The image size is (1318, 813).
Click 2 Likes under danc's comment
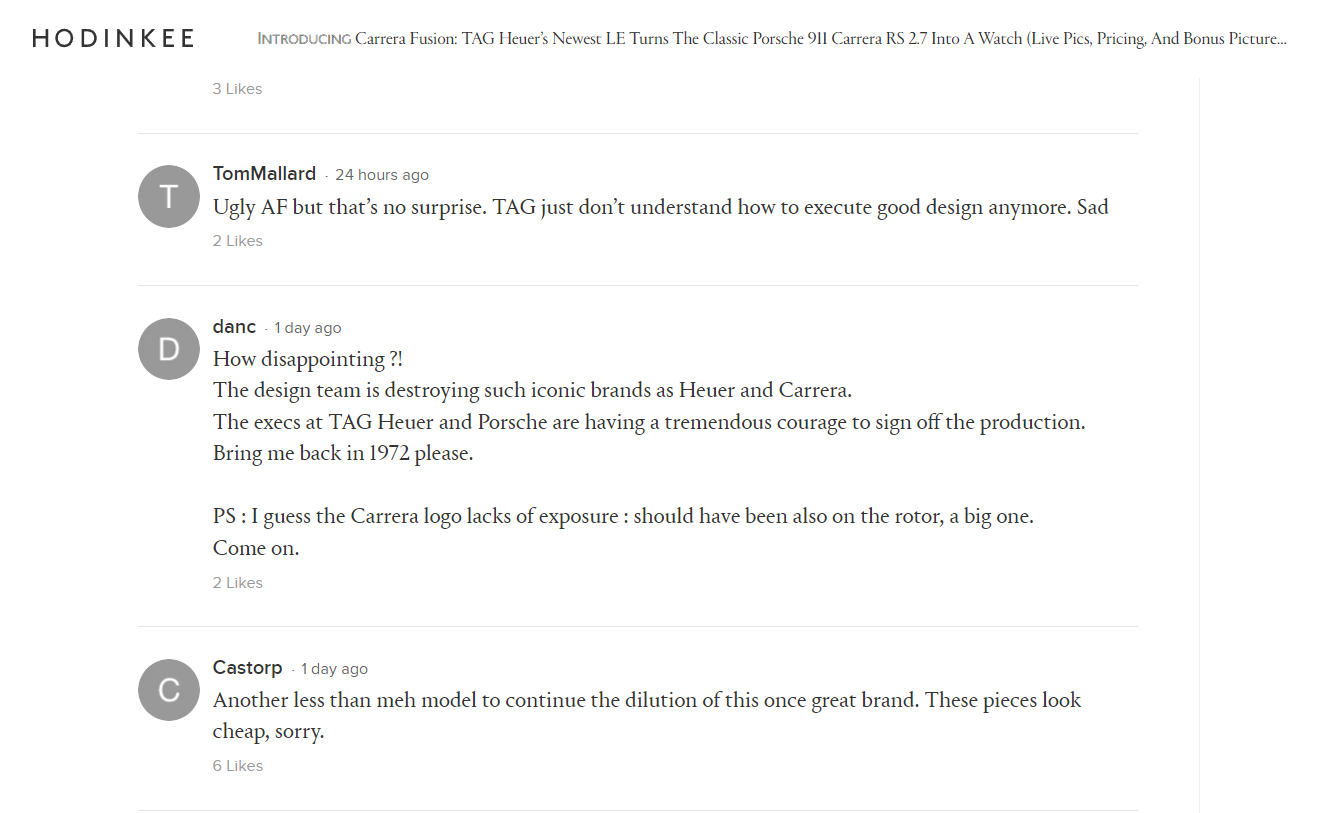237,583
